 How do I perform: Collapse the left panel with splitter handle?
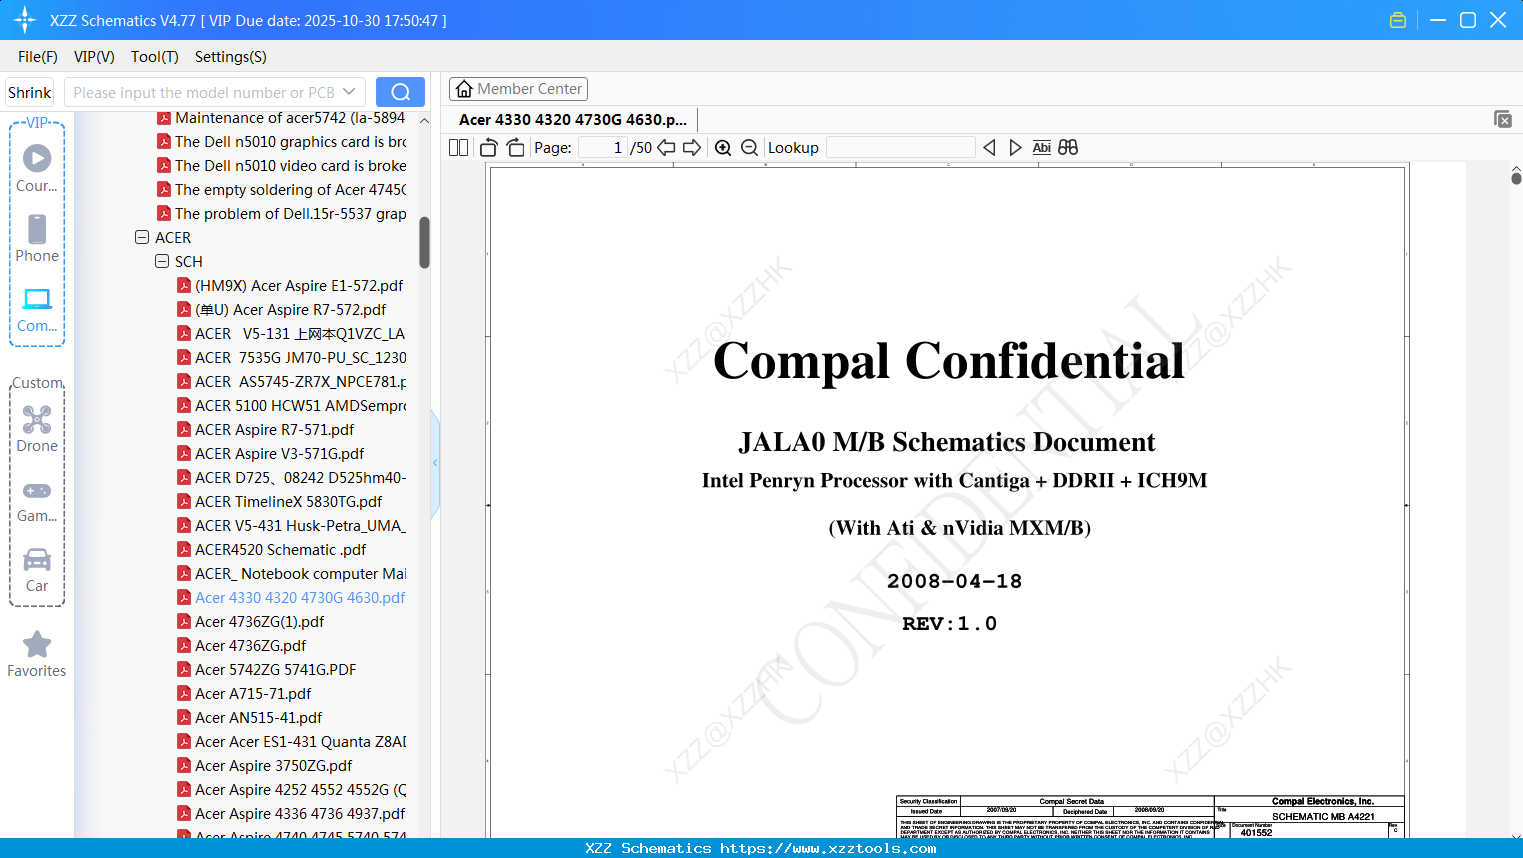(x=435, y=463)
